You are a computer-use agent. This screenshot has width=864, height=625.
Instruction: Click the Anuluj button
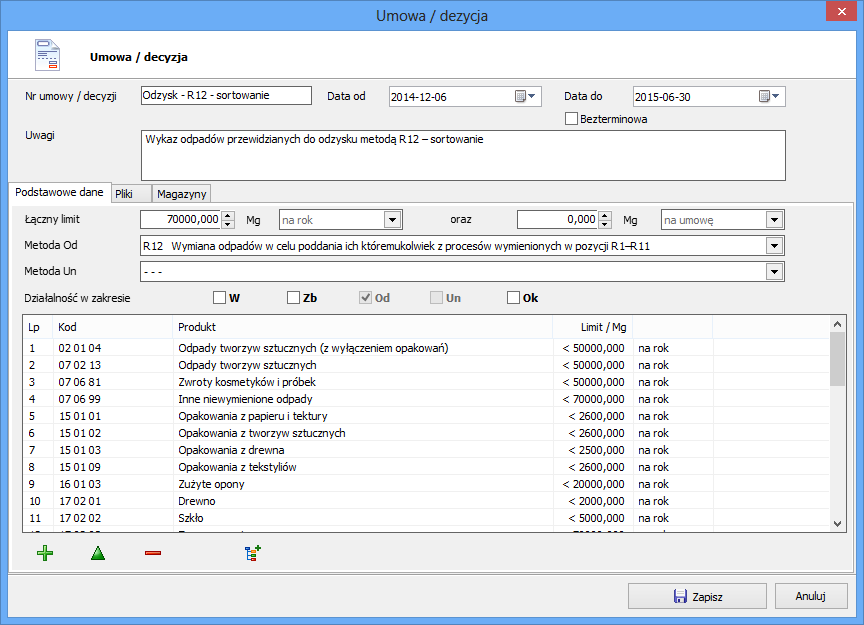810,596
